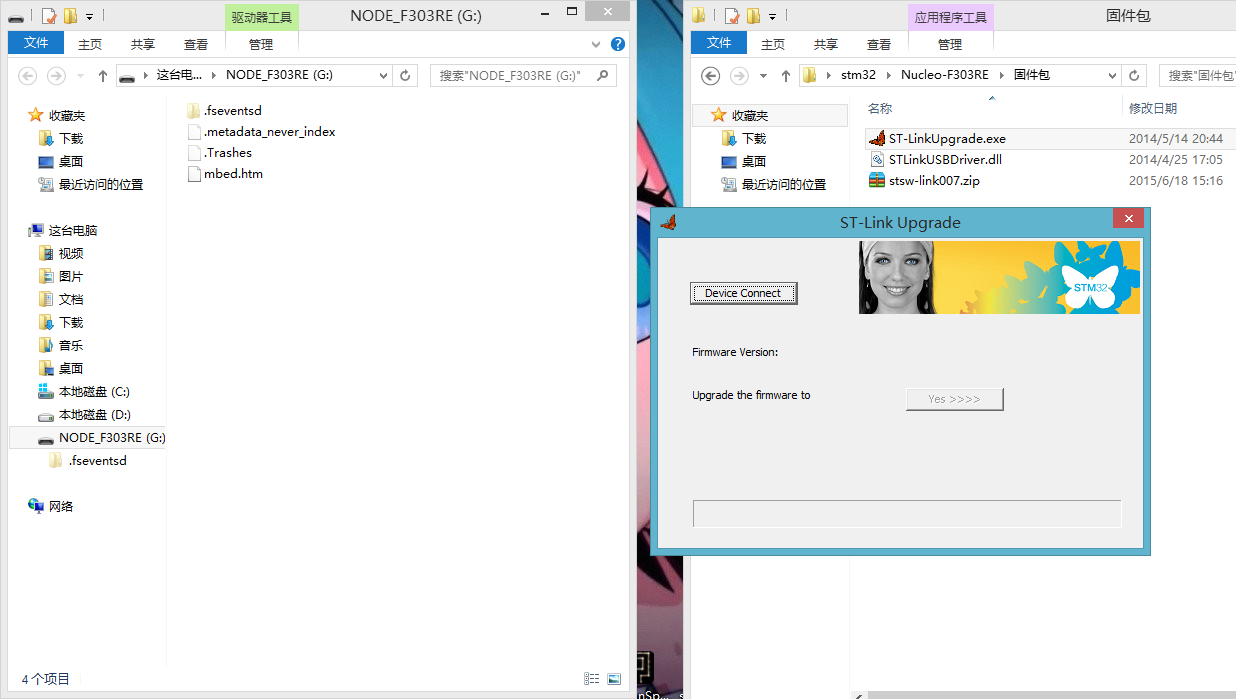
Task: Click Nucleo-F303RE in the address breadcrumb
Action: coord(944,75)
